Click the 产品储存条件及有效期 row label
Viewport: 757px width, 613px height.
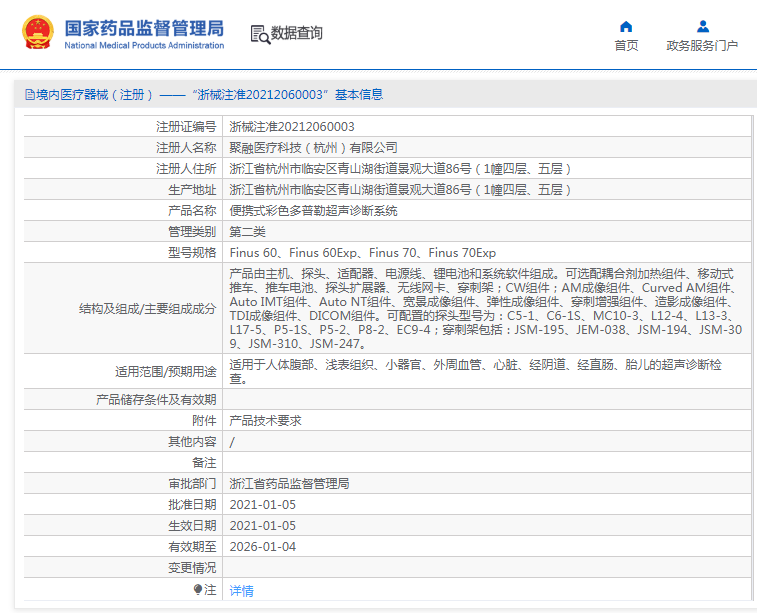click(156, 400)
